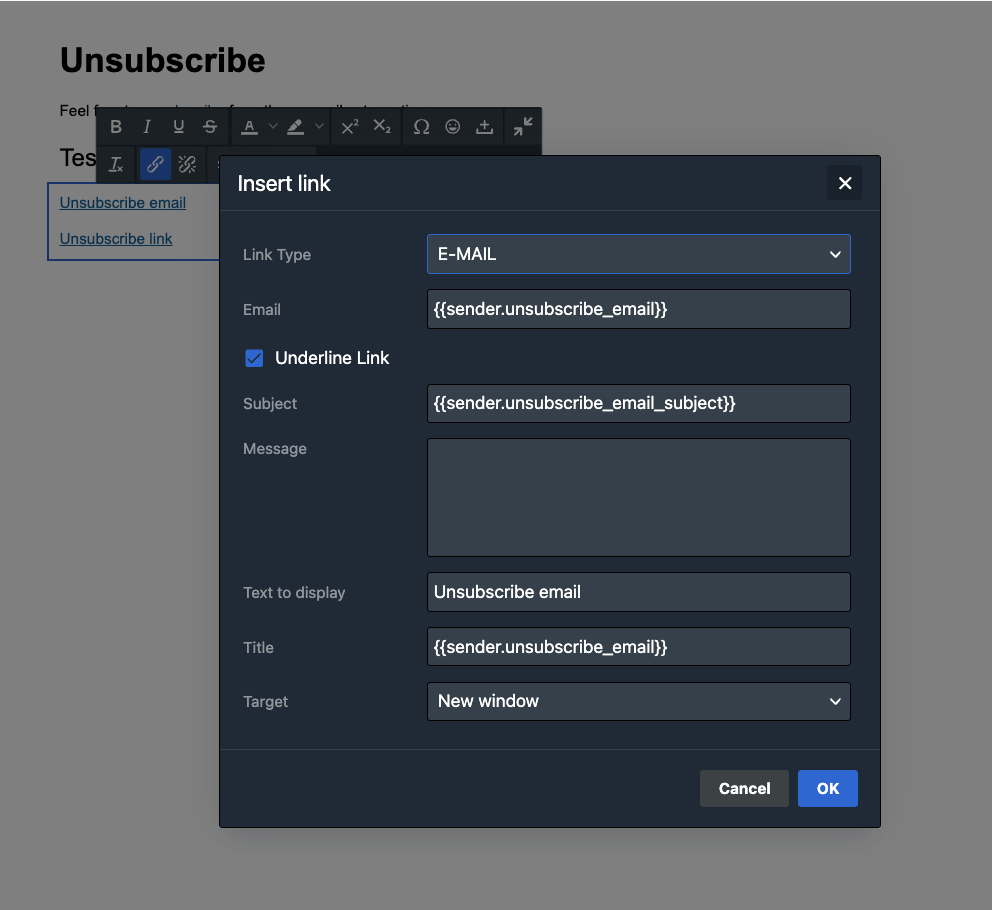Apply italic formatting
Screen dimensions: 992x910
[x=147, y=127]
